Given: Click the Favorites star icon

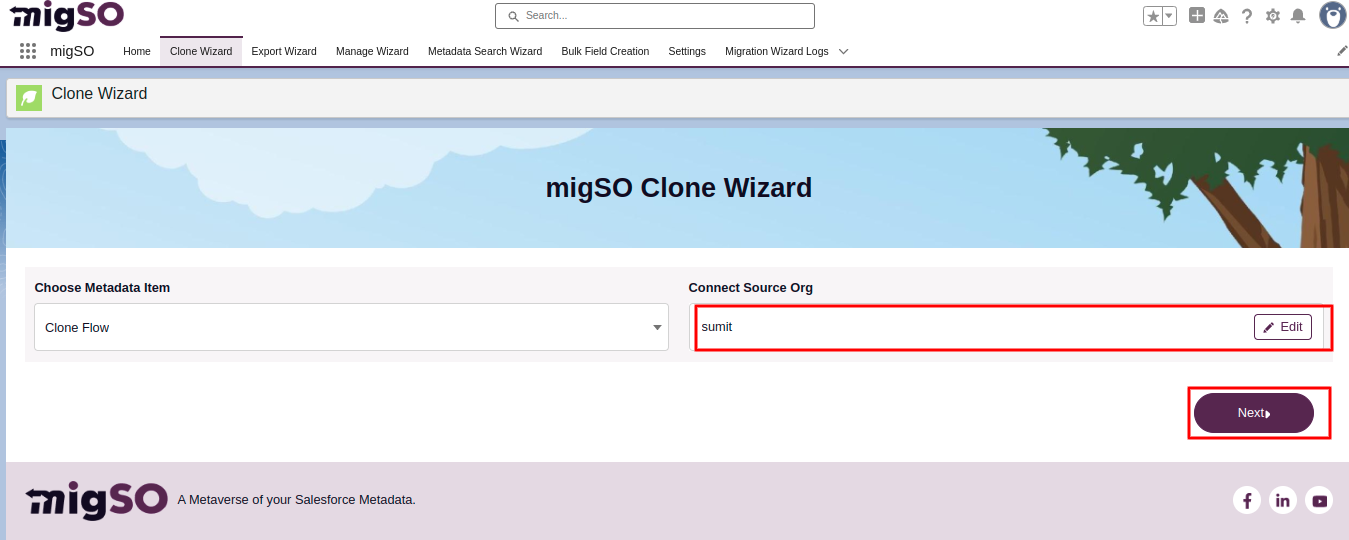Looking at the screenshot, I should pyautogui.click(x=1152, y=16).
